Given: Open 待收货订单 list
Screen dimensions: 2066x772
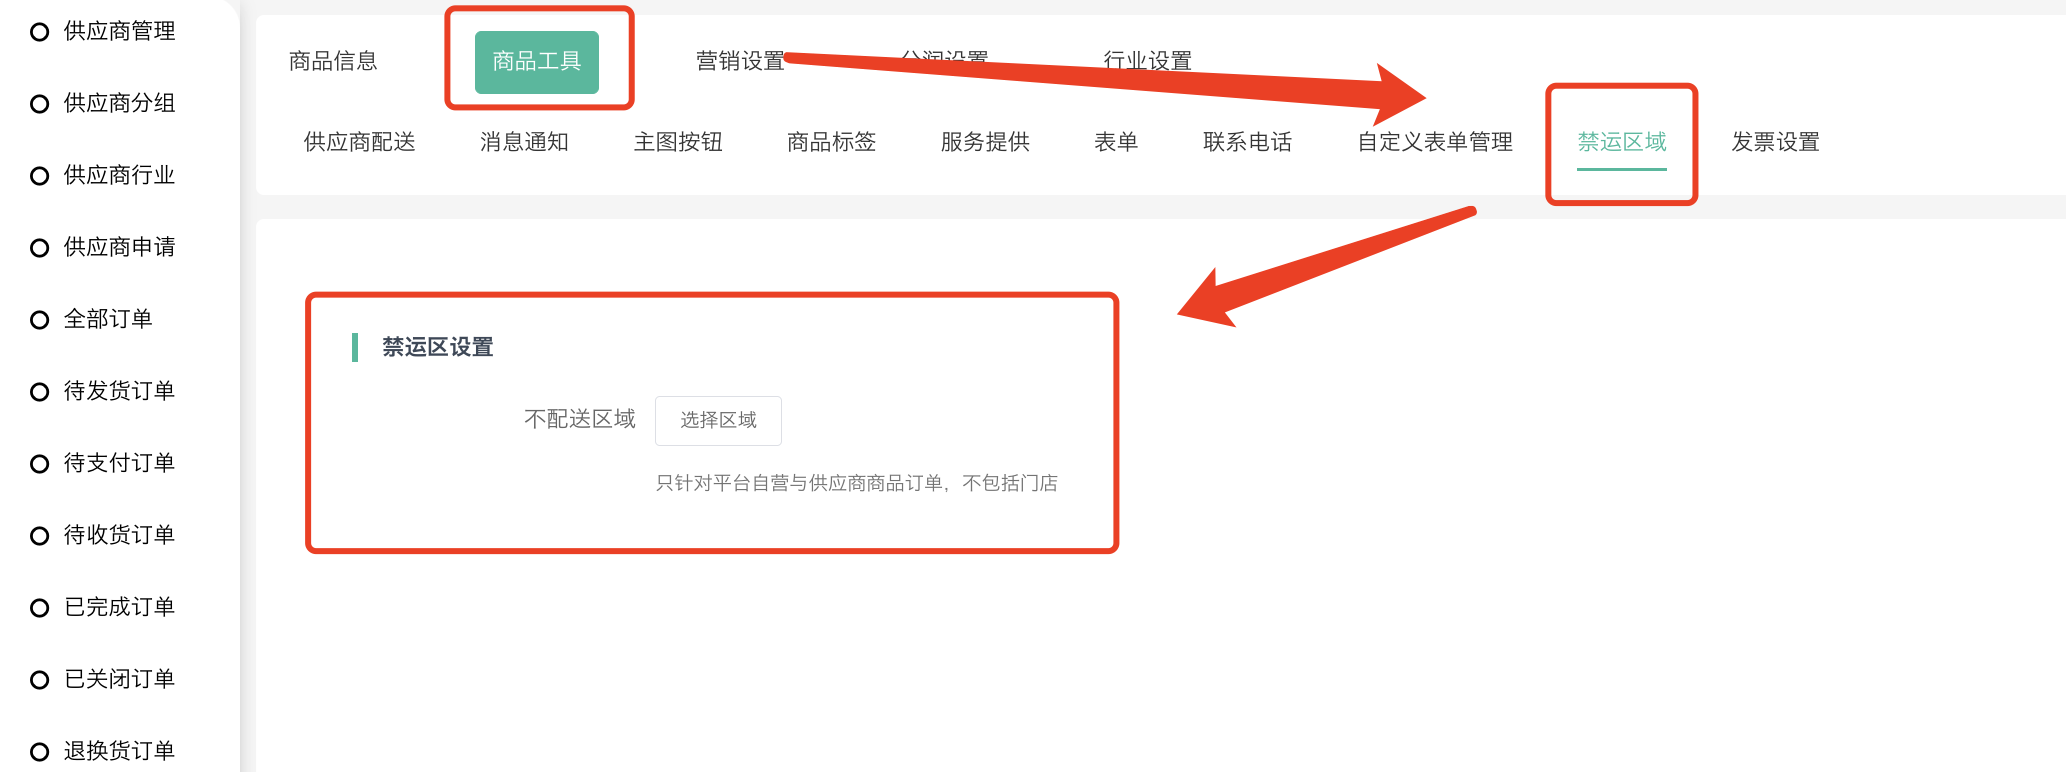Looking at the screenshot, I should coord(119,535).
